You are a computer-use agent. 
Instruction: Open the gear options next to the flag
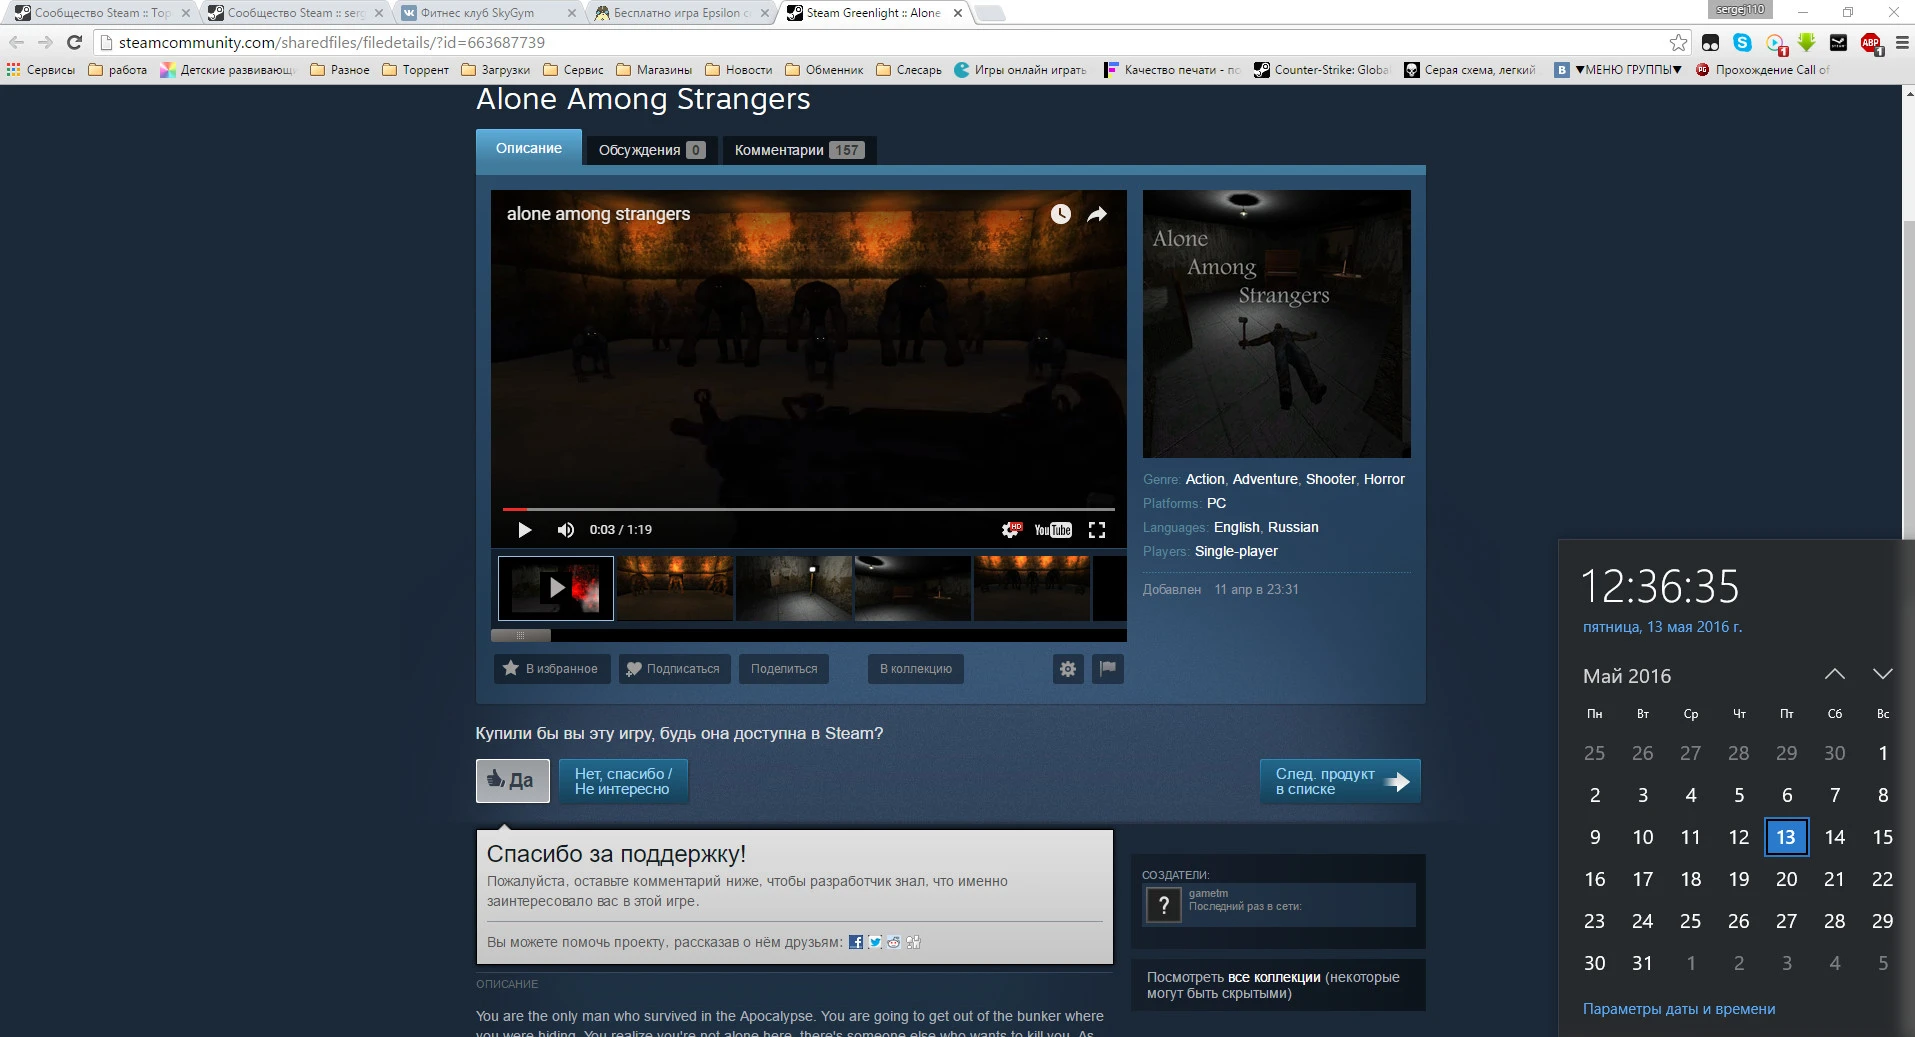(x=1068, y=669)
